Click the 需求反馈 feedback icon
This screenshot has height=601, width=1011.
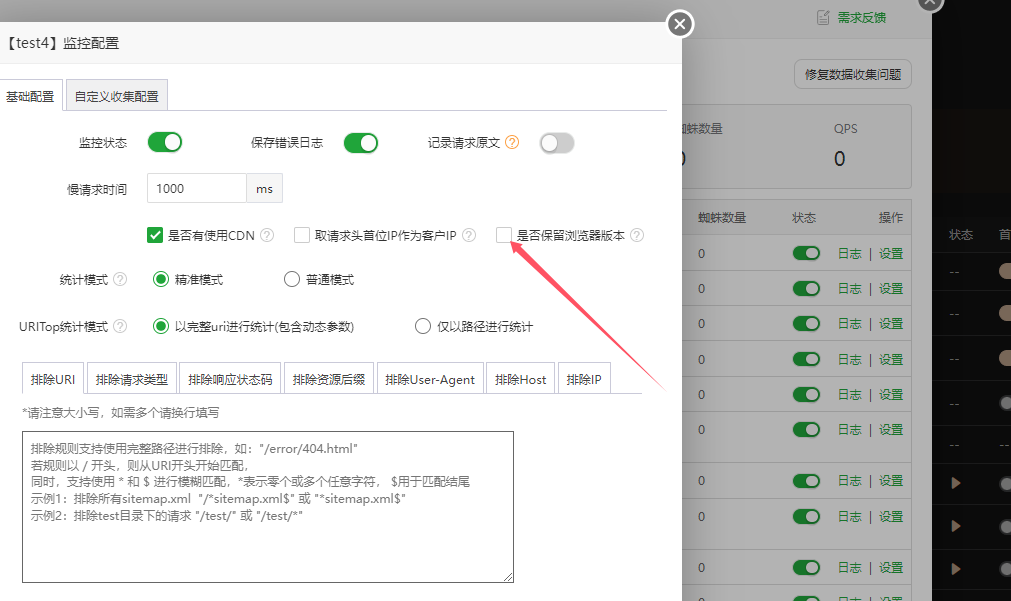click(823, 17)
